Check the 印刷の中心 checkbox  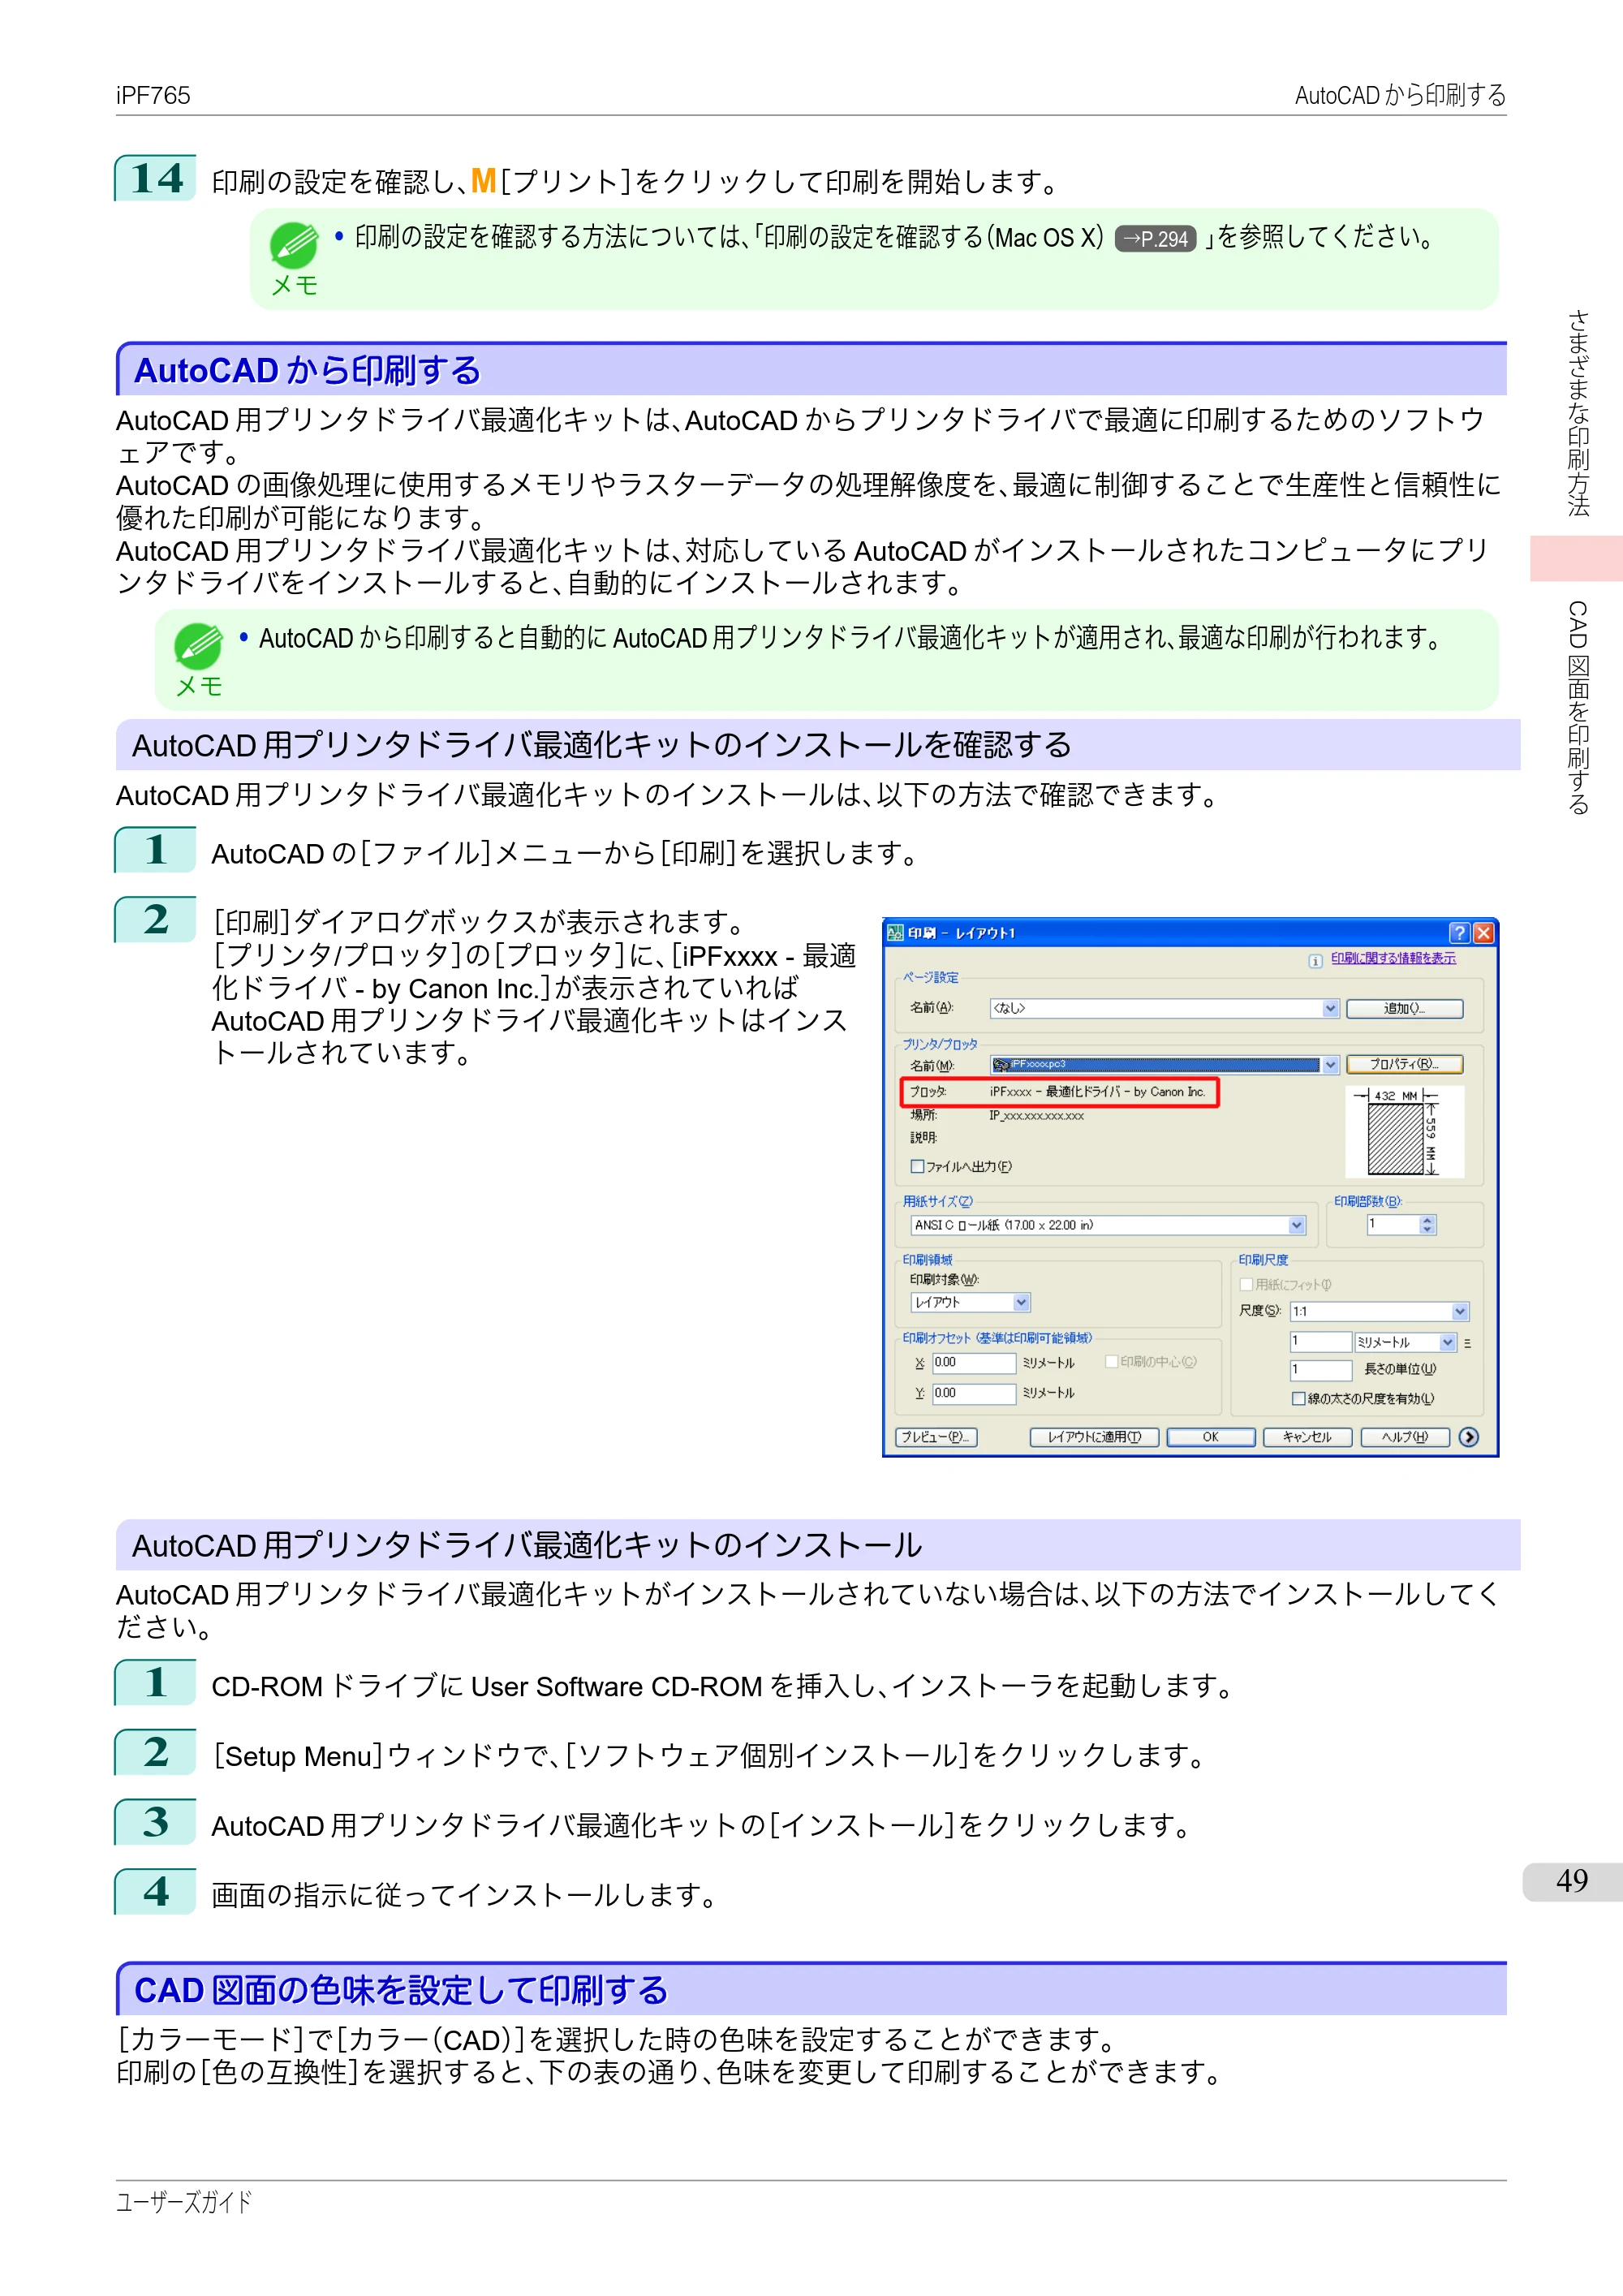point(1111,1361)
